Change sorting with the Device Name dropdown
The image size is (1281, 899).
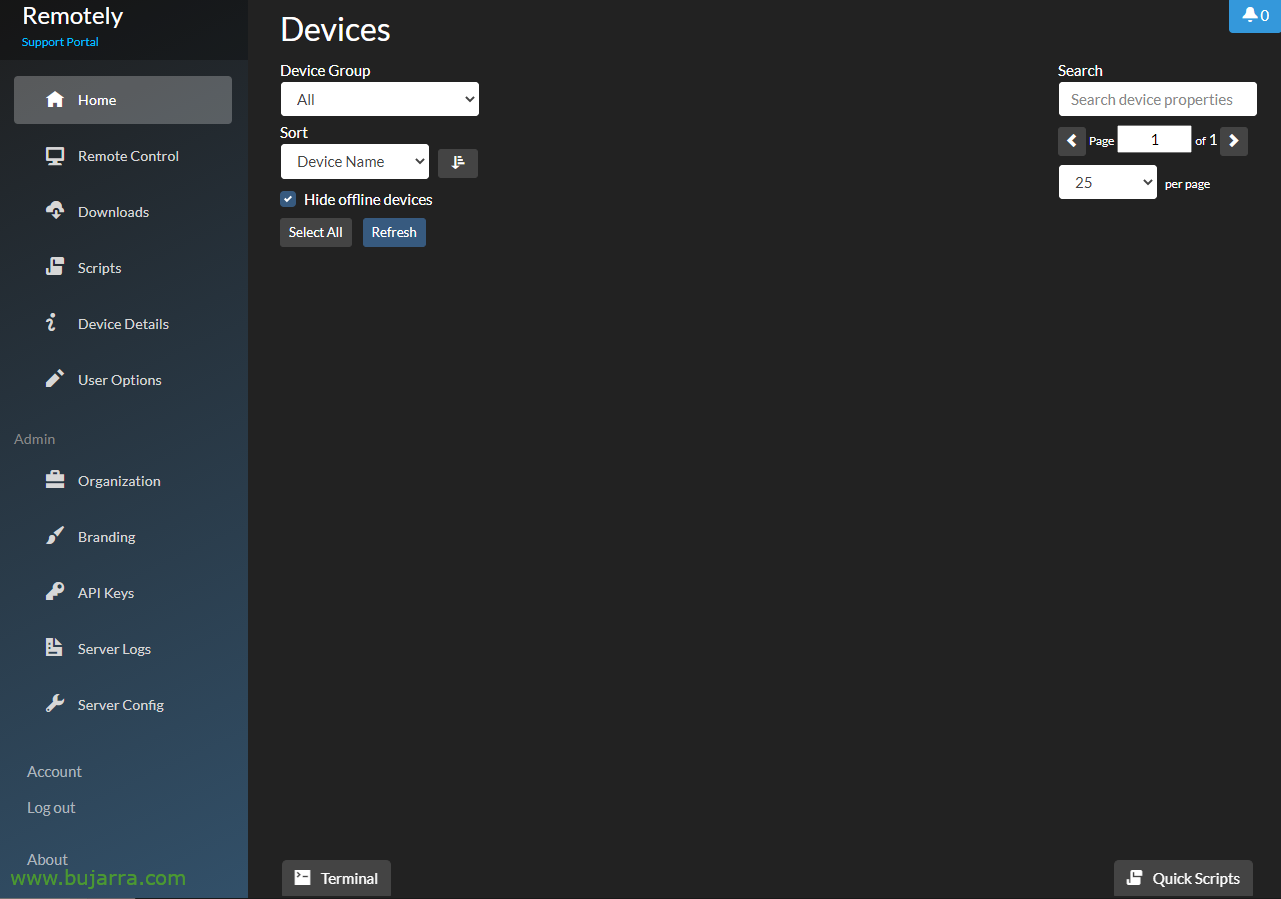[x=354, y=161]
